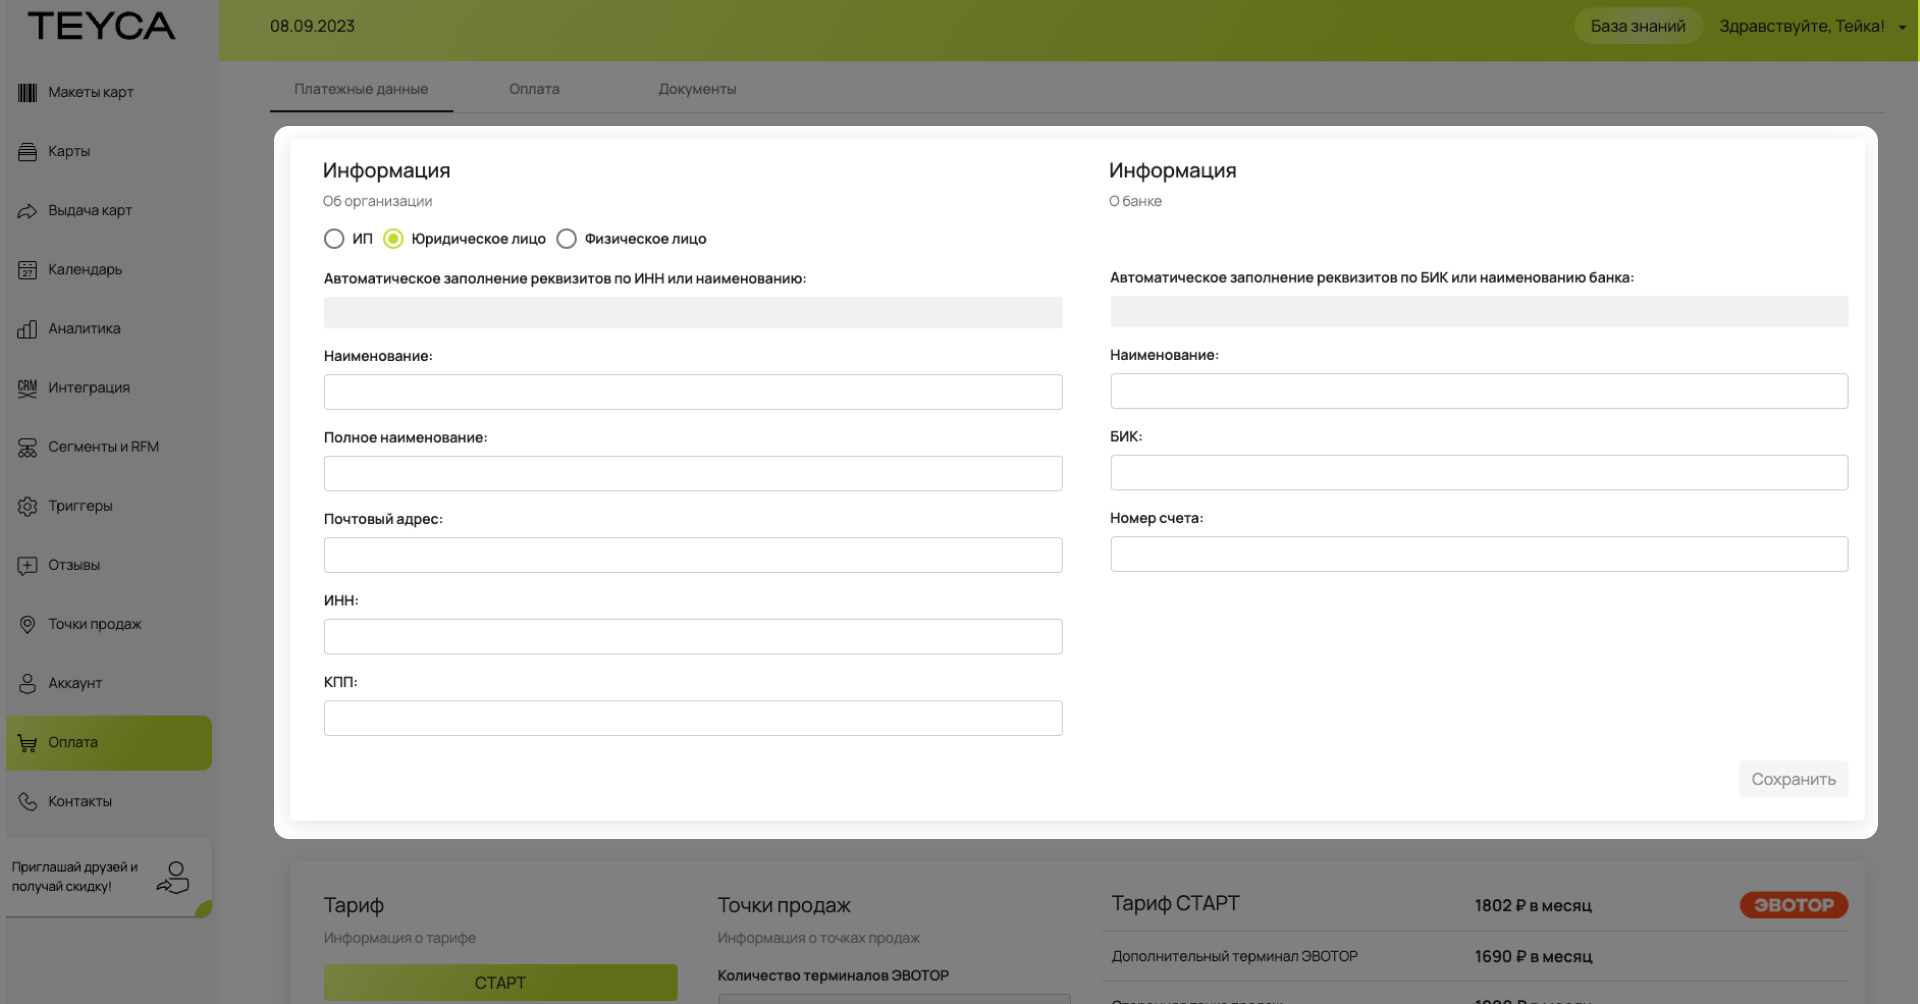The height and width of the screenshot is (1004, 1920).
Task: Click the Оплата cart icon
Action: click(x=27, y=742)
